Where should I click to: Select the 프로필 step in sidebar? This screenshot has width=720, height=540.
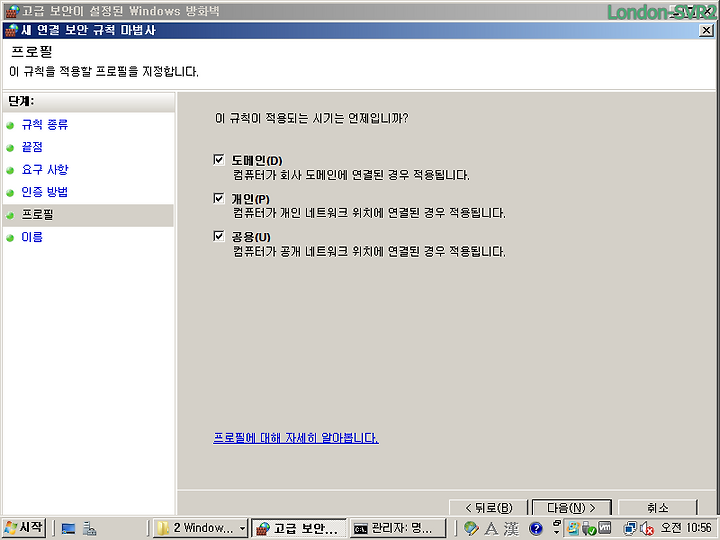[37, 214]
